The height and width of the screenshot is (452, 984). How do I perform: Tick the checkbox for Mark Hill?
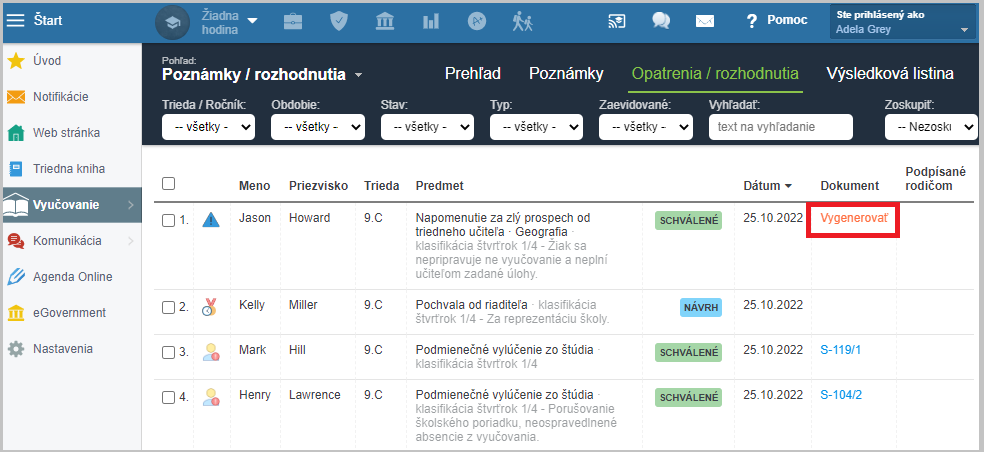(x=168, y=352)
